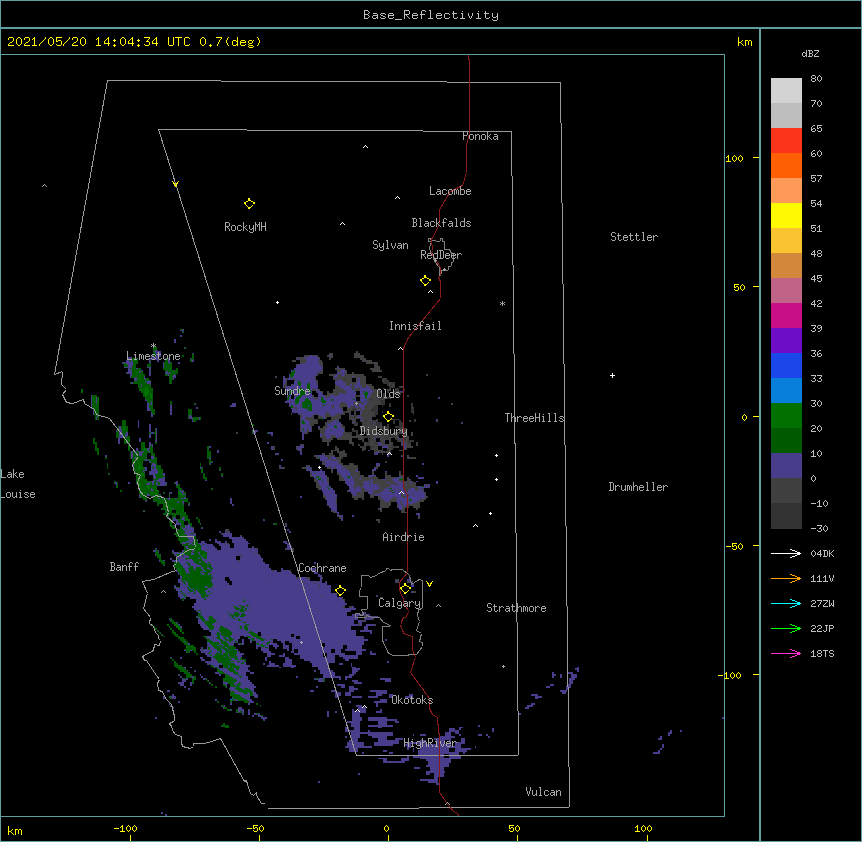Click the Airdrie label
The height and width of the screenshot is (842, 862).
(x=404, y=537)
